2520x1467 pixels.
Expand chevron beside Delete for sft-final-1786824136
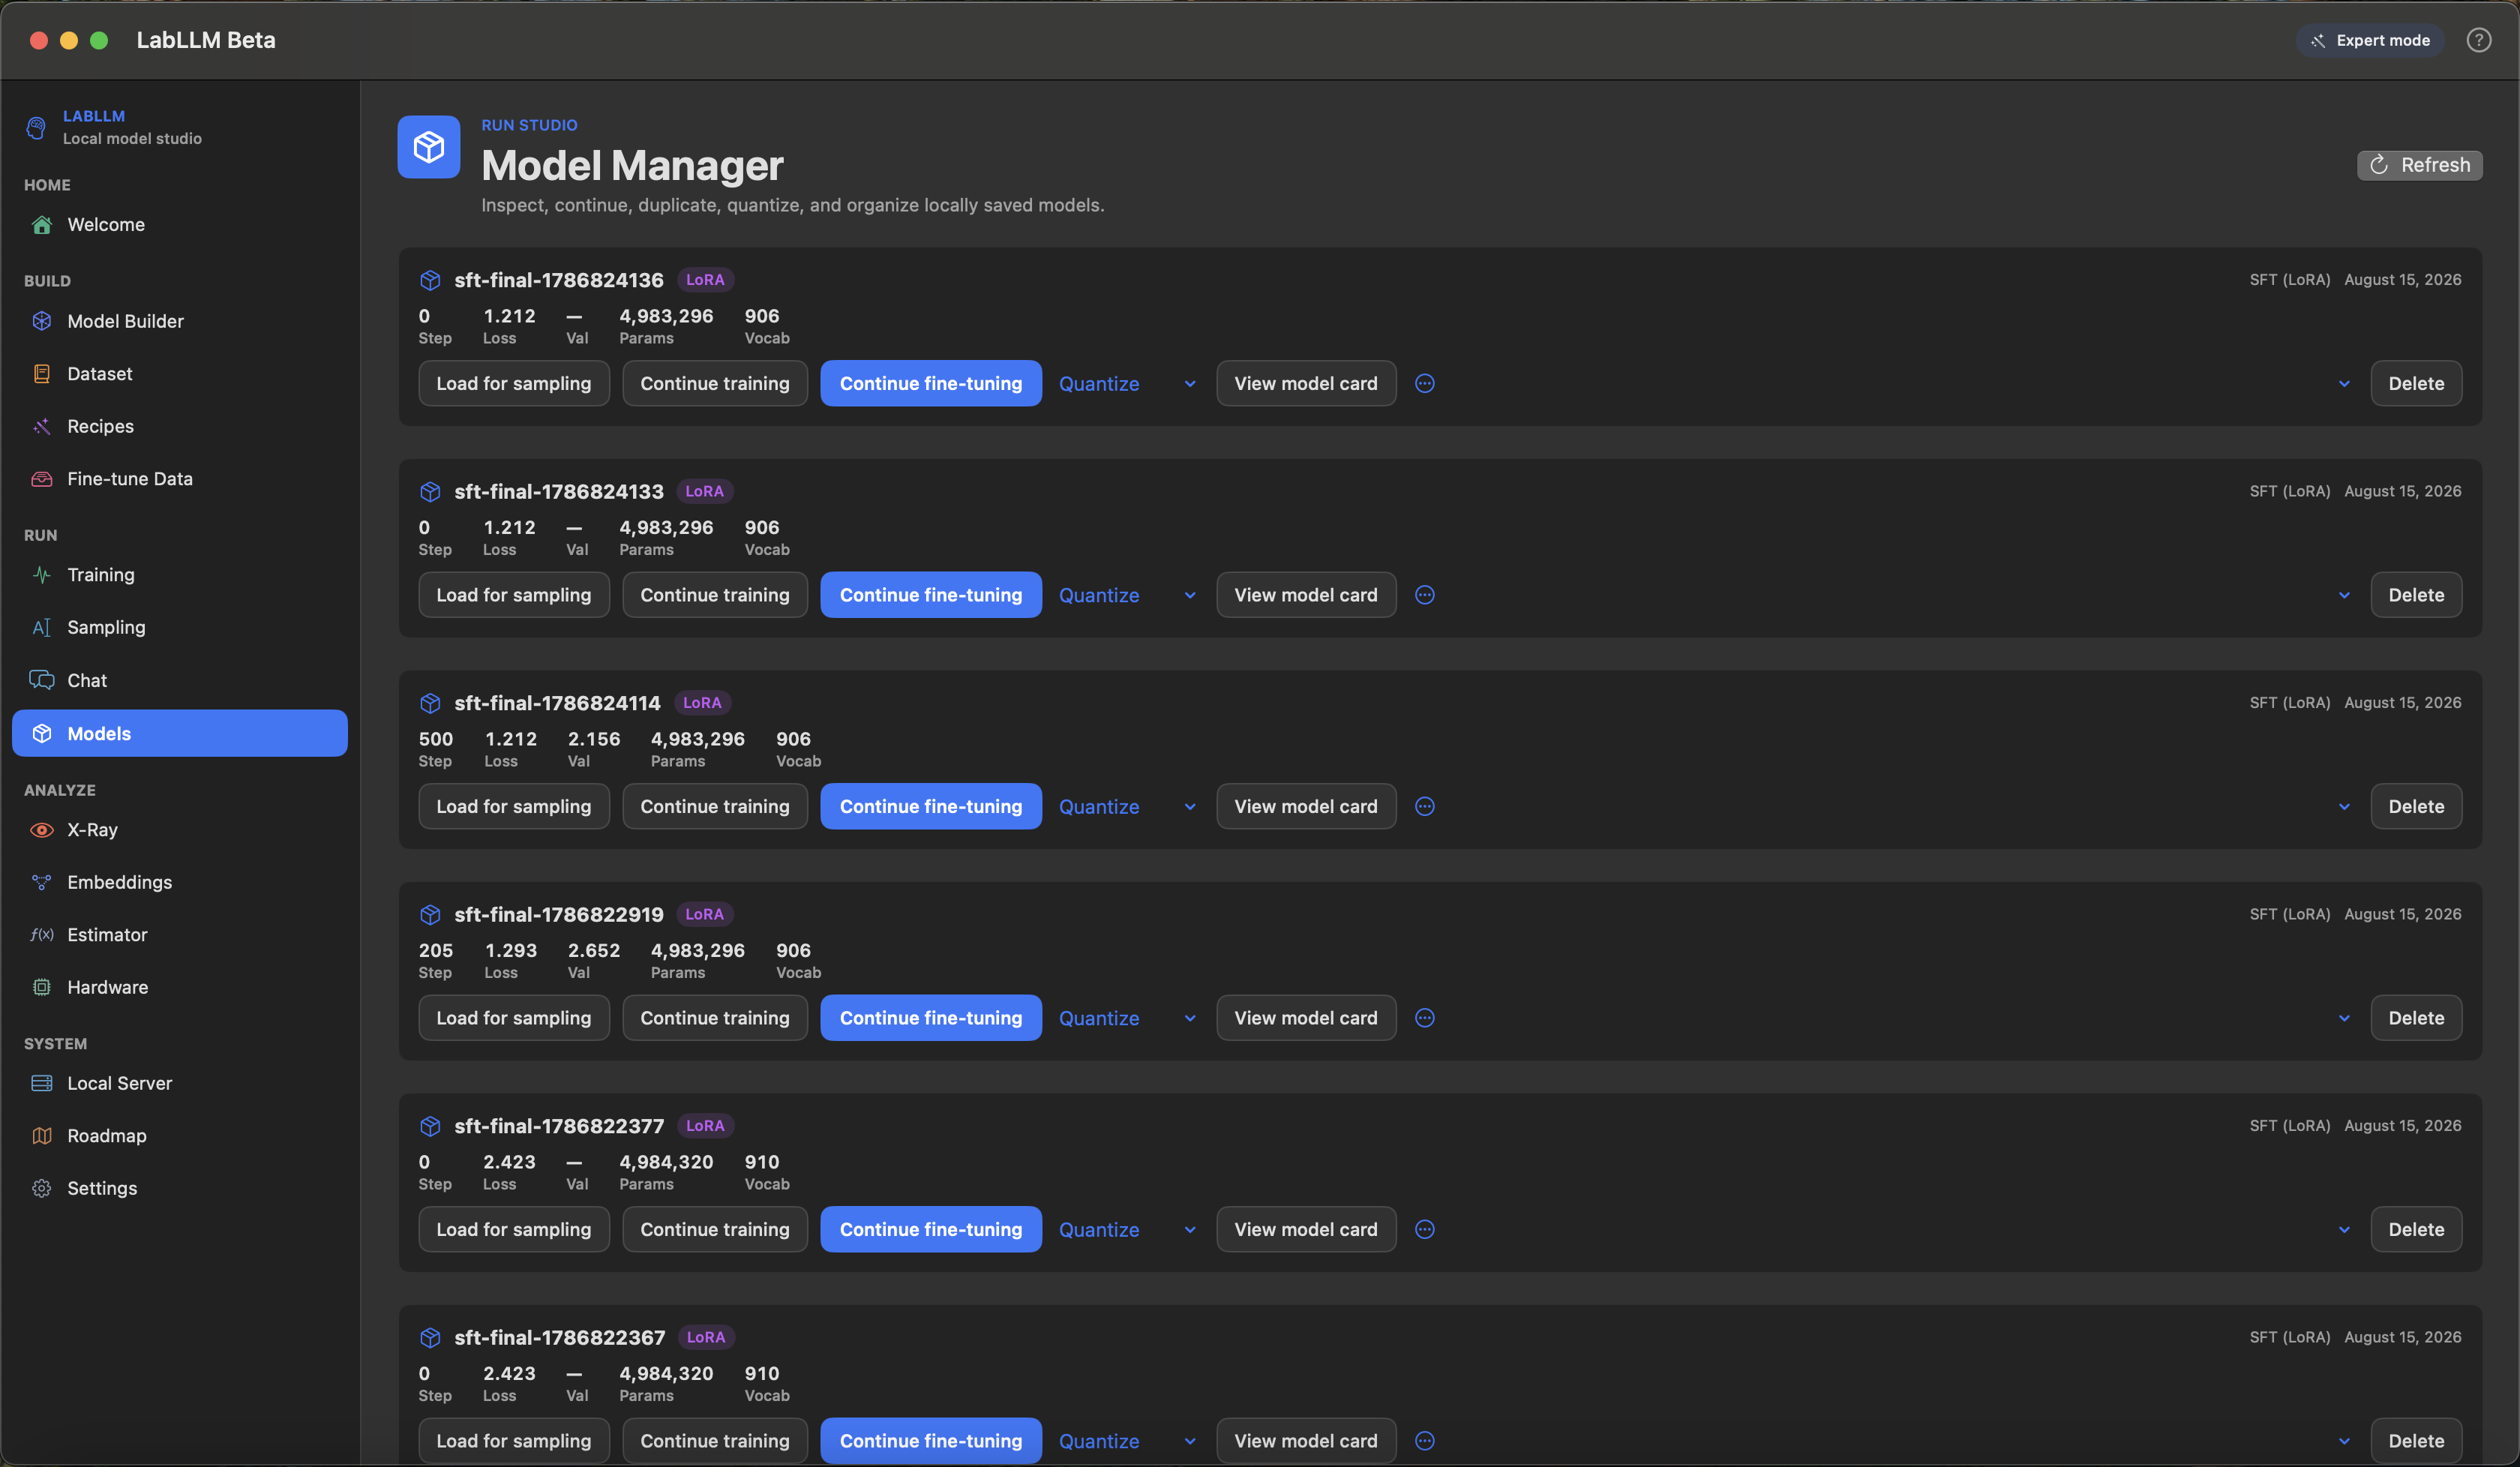(2344, 384)
